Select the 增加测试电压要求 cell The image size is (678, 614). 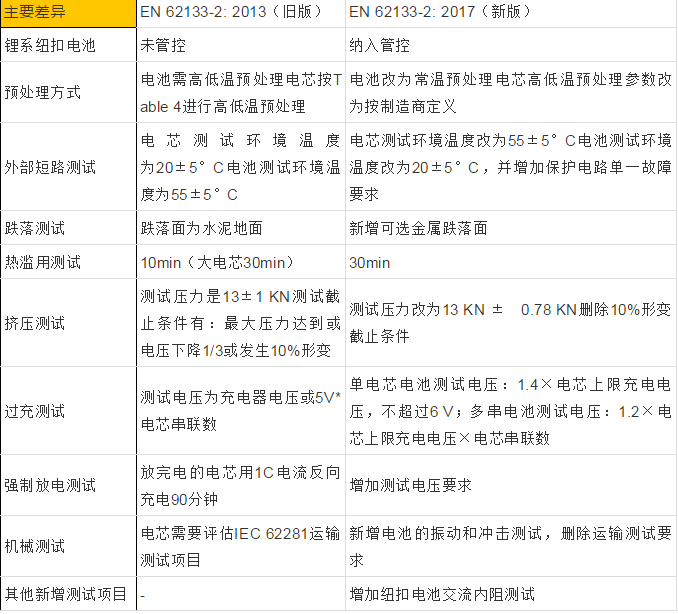pos(411,485)
